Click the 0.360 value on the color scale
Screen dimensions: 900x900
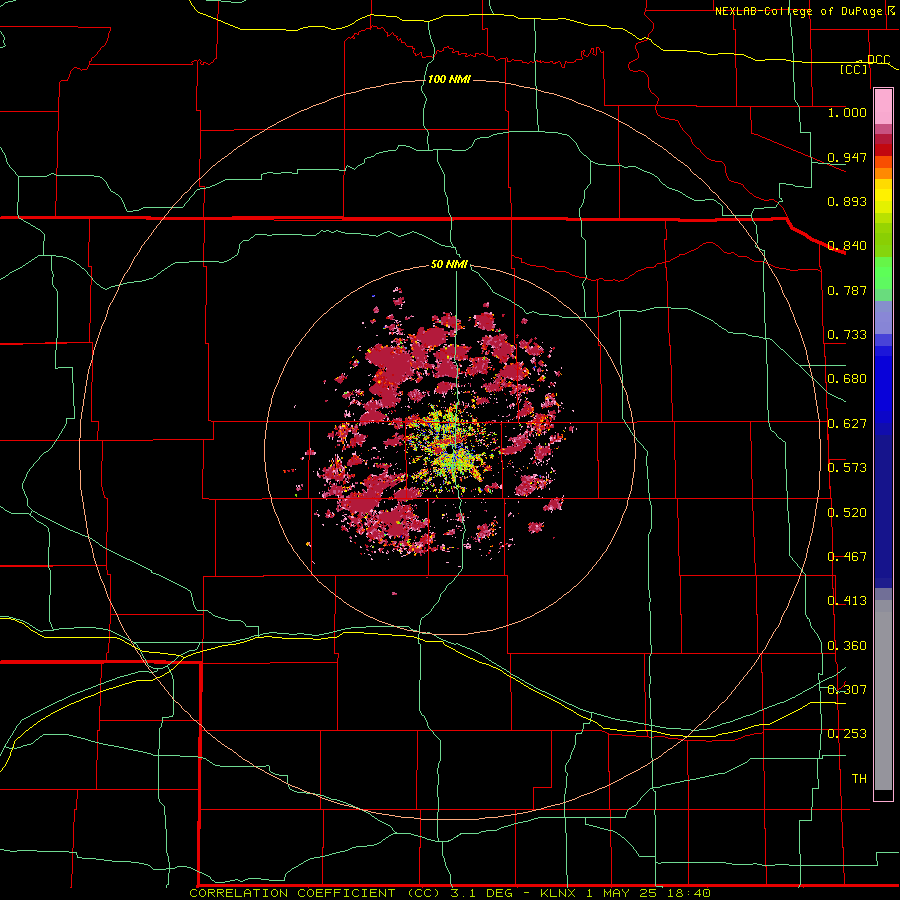point(847,646)
